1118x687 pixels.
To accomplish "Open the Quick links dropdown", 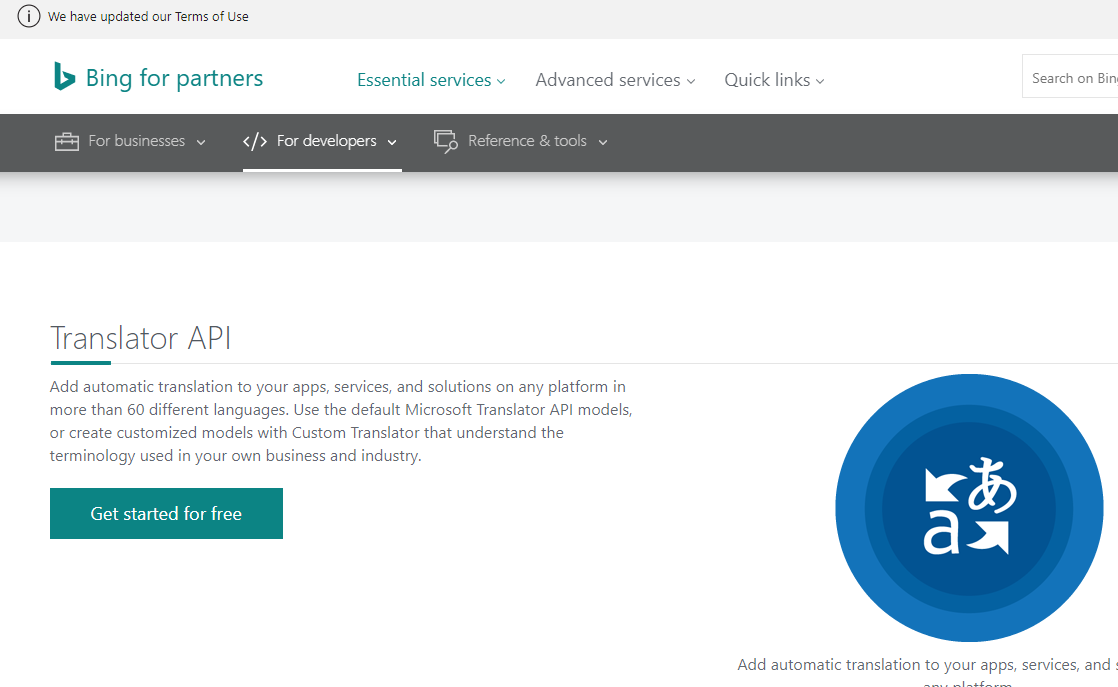I will [x=774, y=80].
